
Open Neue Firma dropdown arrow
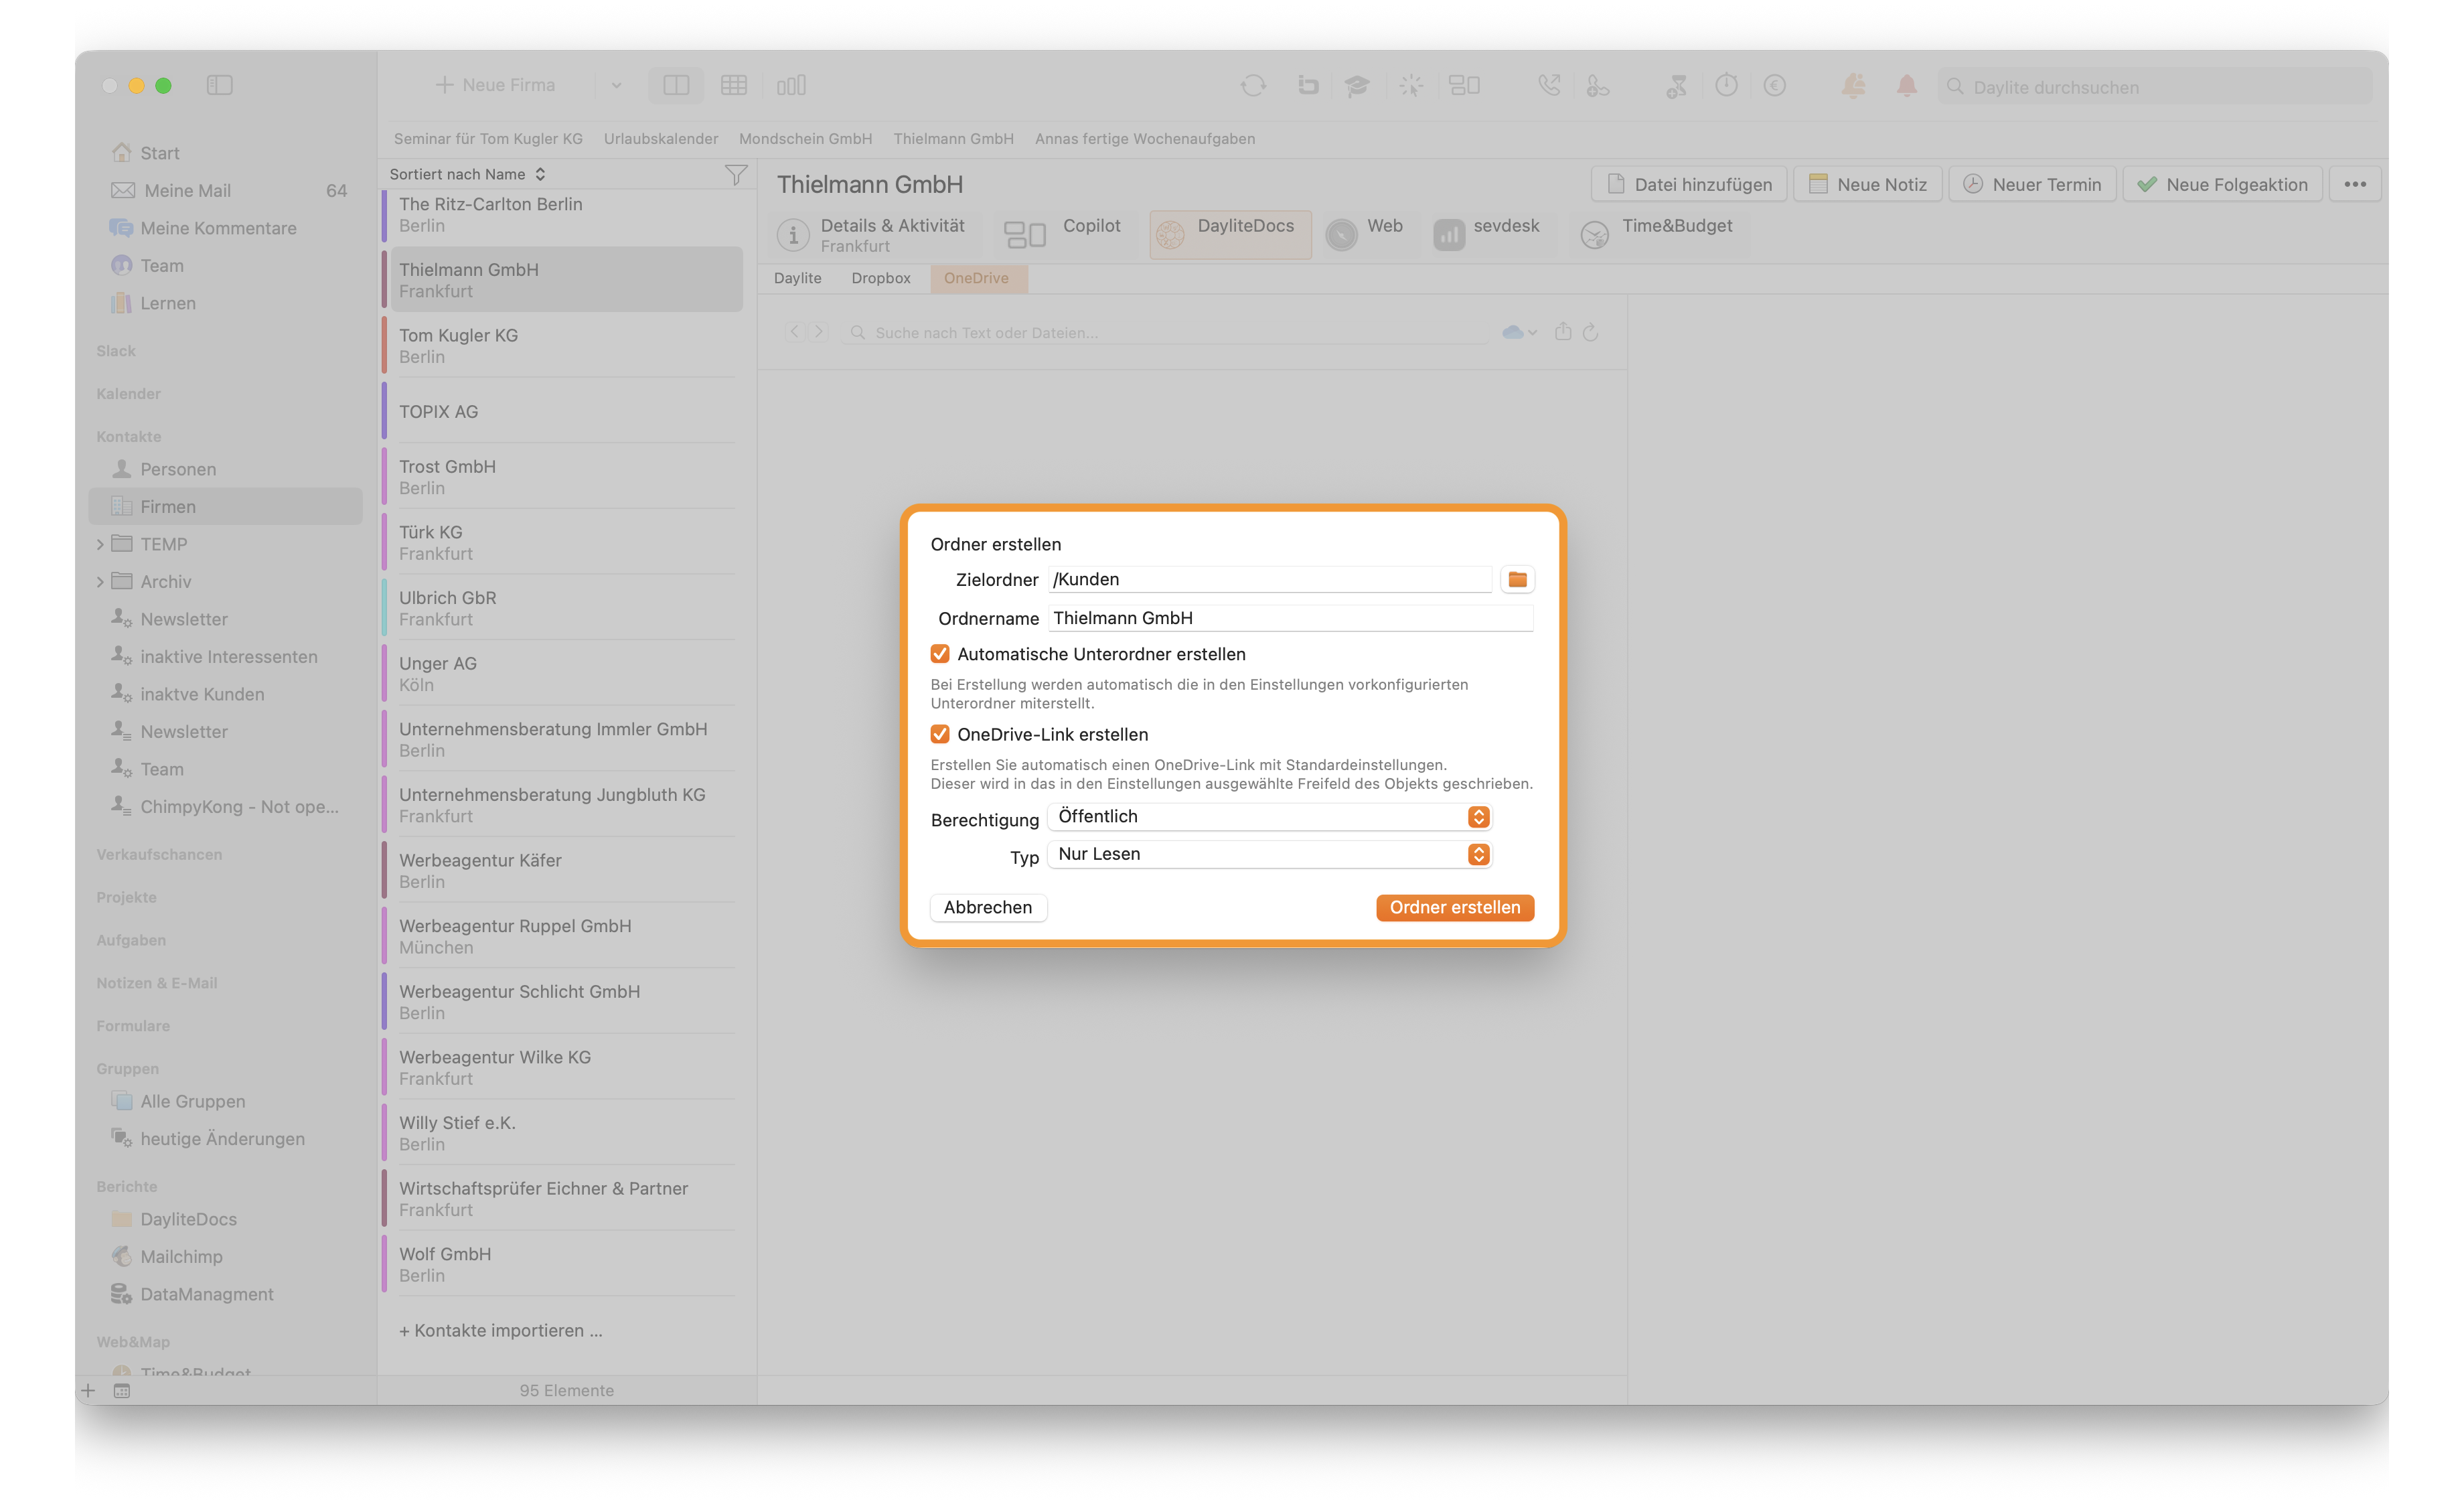click(x=616, y=85)
